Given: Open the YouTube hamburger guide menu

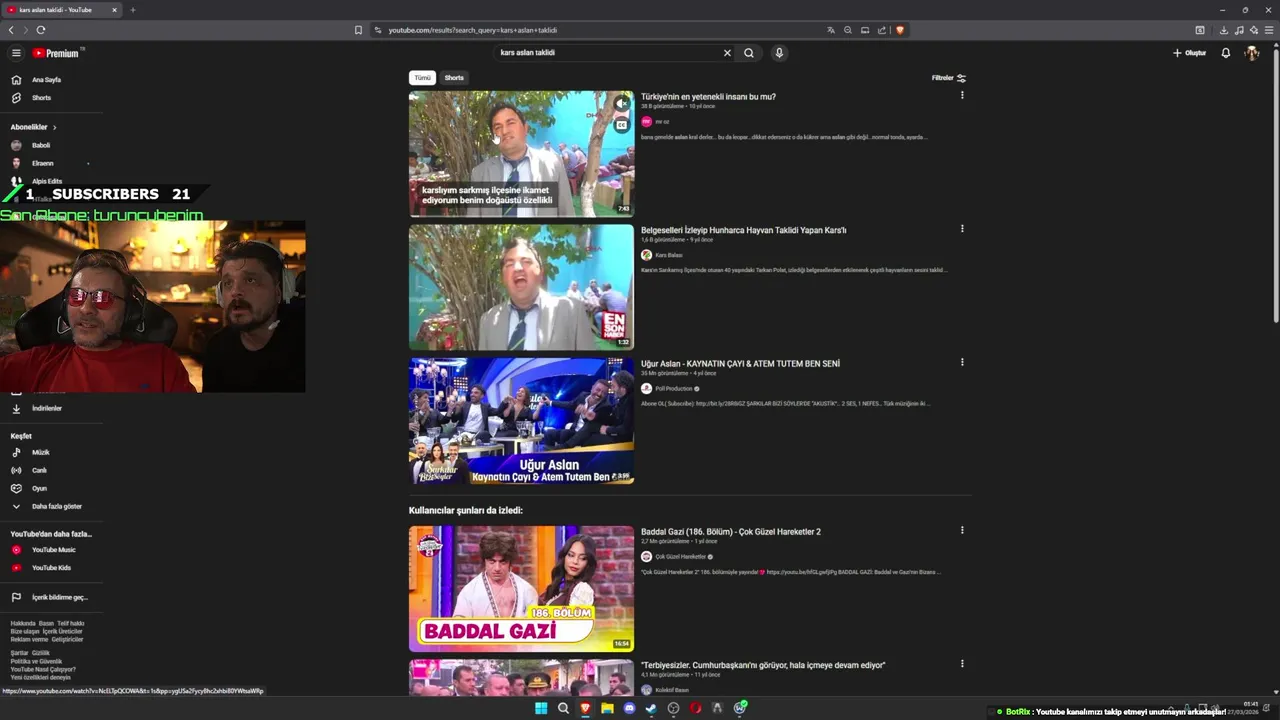Looking at the screenshot, I should click(16, 53).
